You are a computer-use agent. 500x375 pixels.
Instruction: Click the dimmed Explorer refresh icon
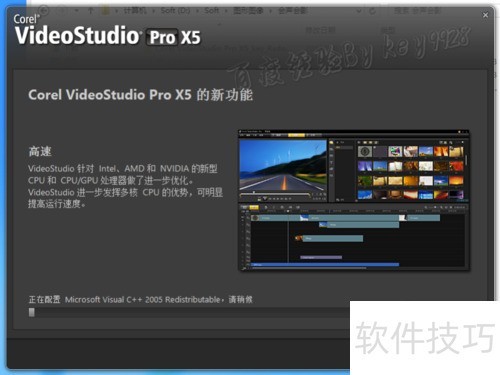coord(372,11)
